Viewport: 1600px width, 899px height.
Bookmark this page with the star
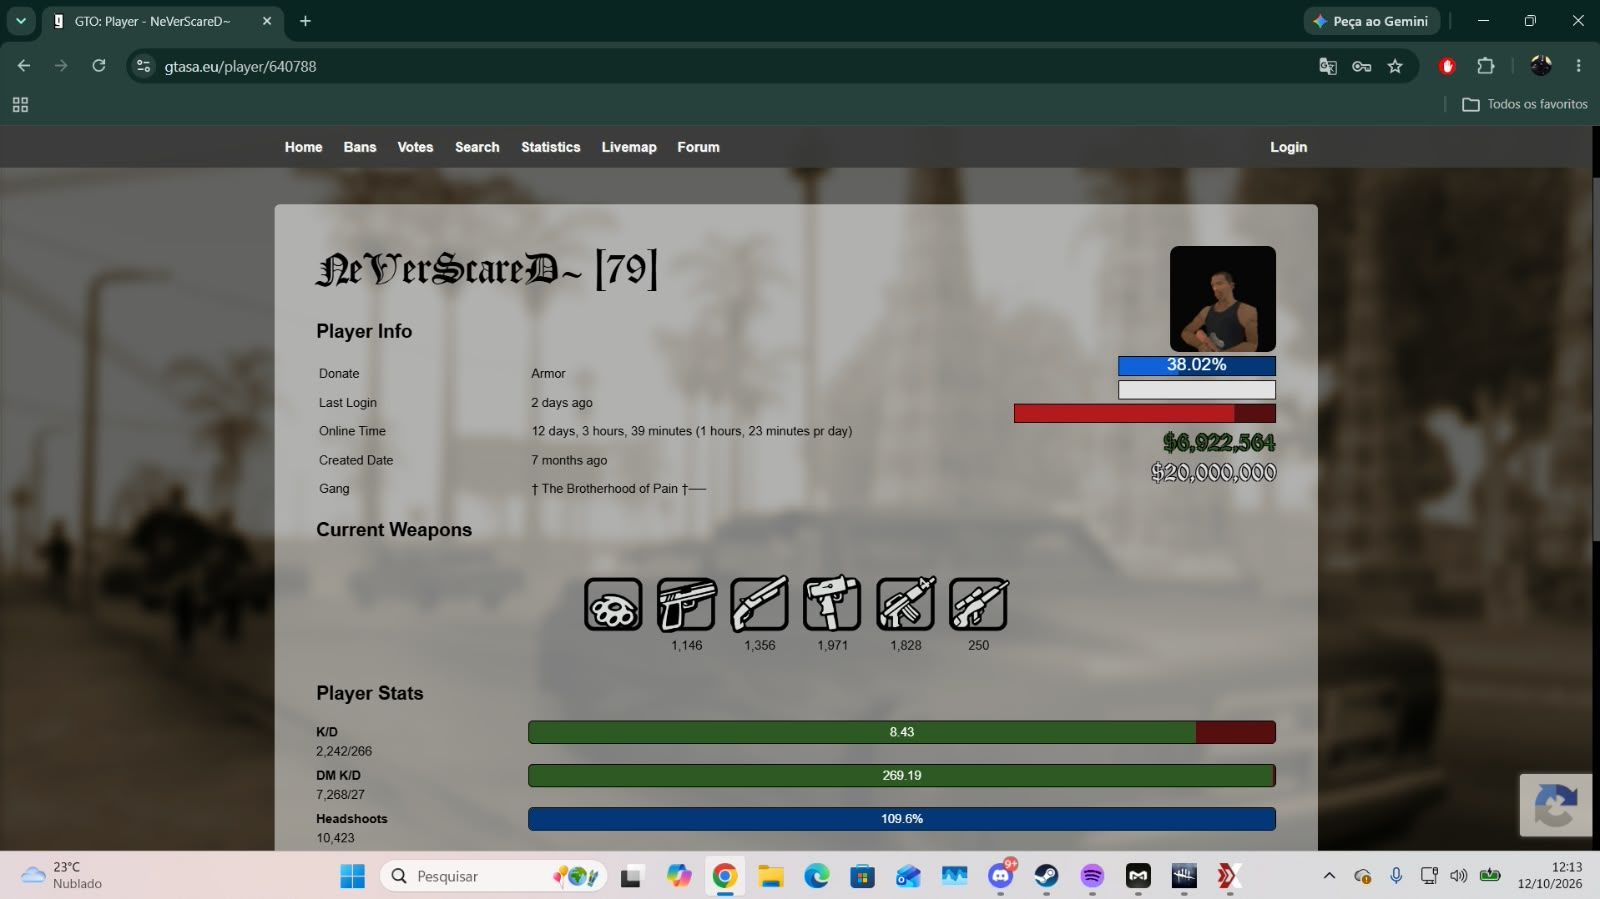click(1395, 66)
